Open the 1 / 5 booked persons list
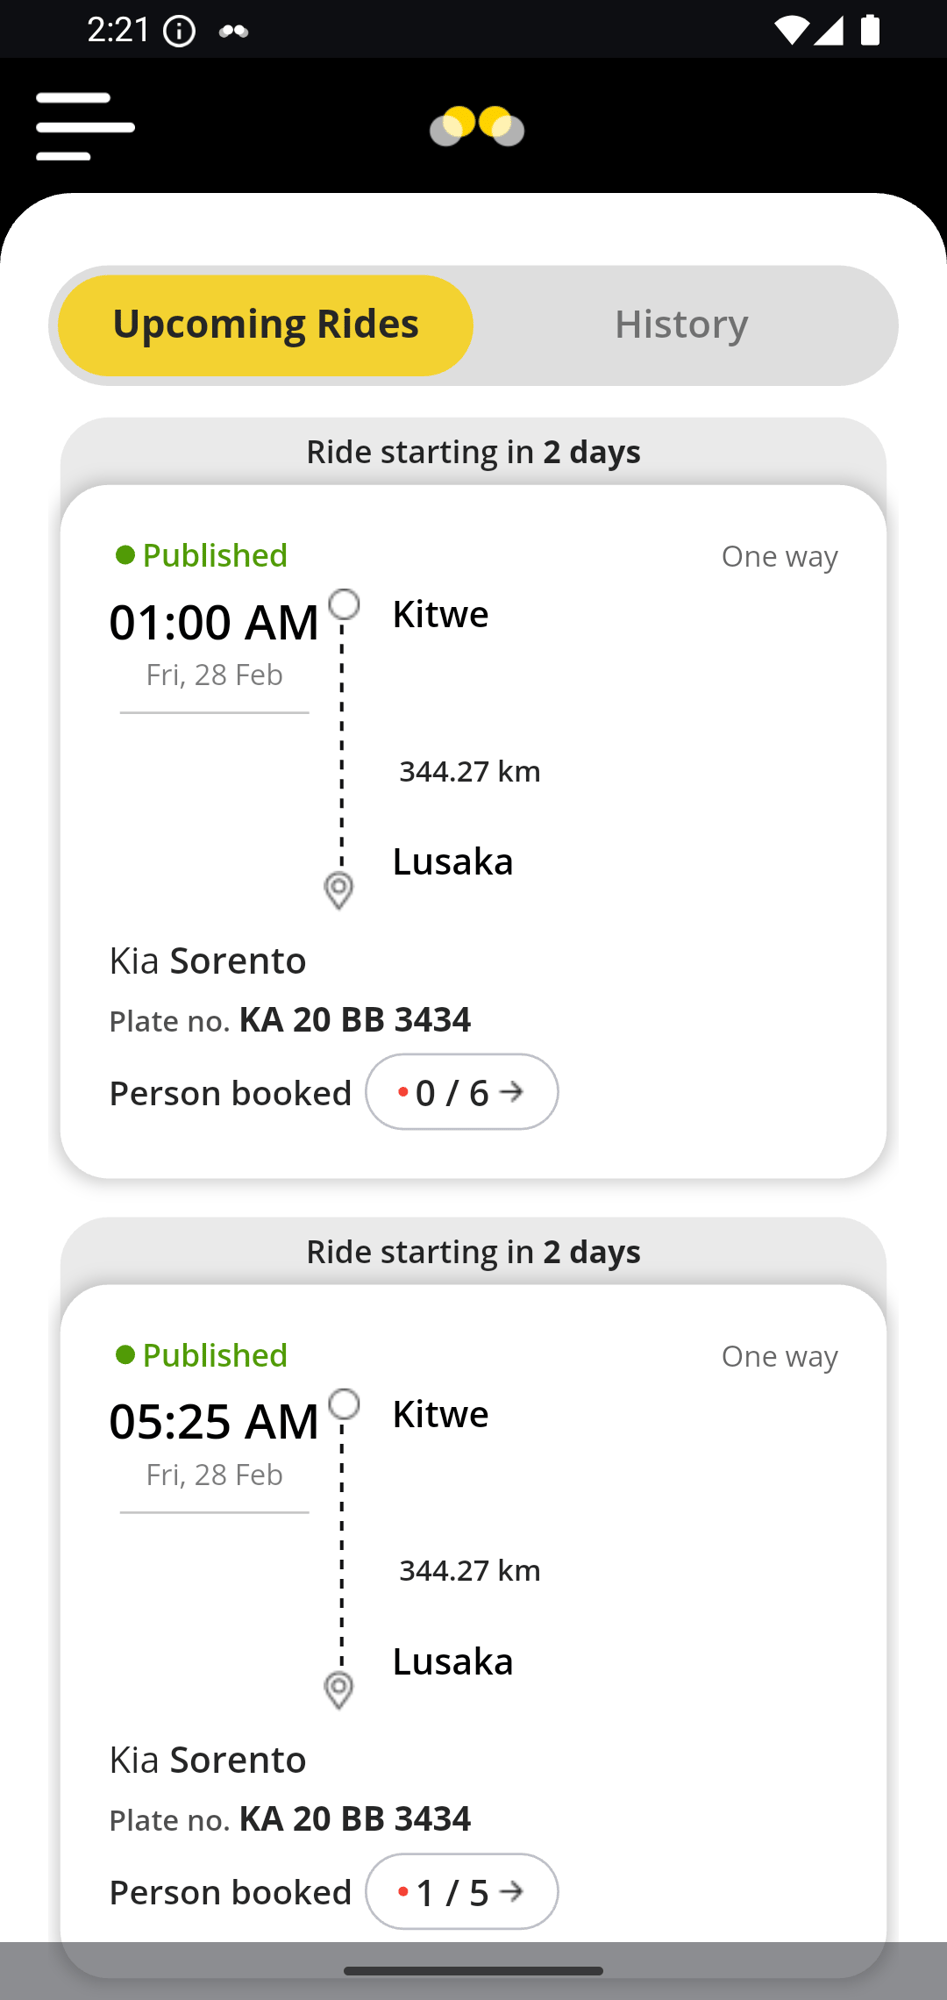 461,1892
